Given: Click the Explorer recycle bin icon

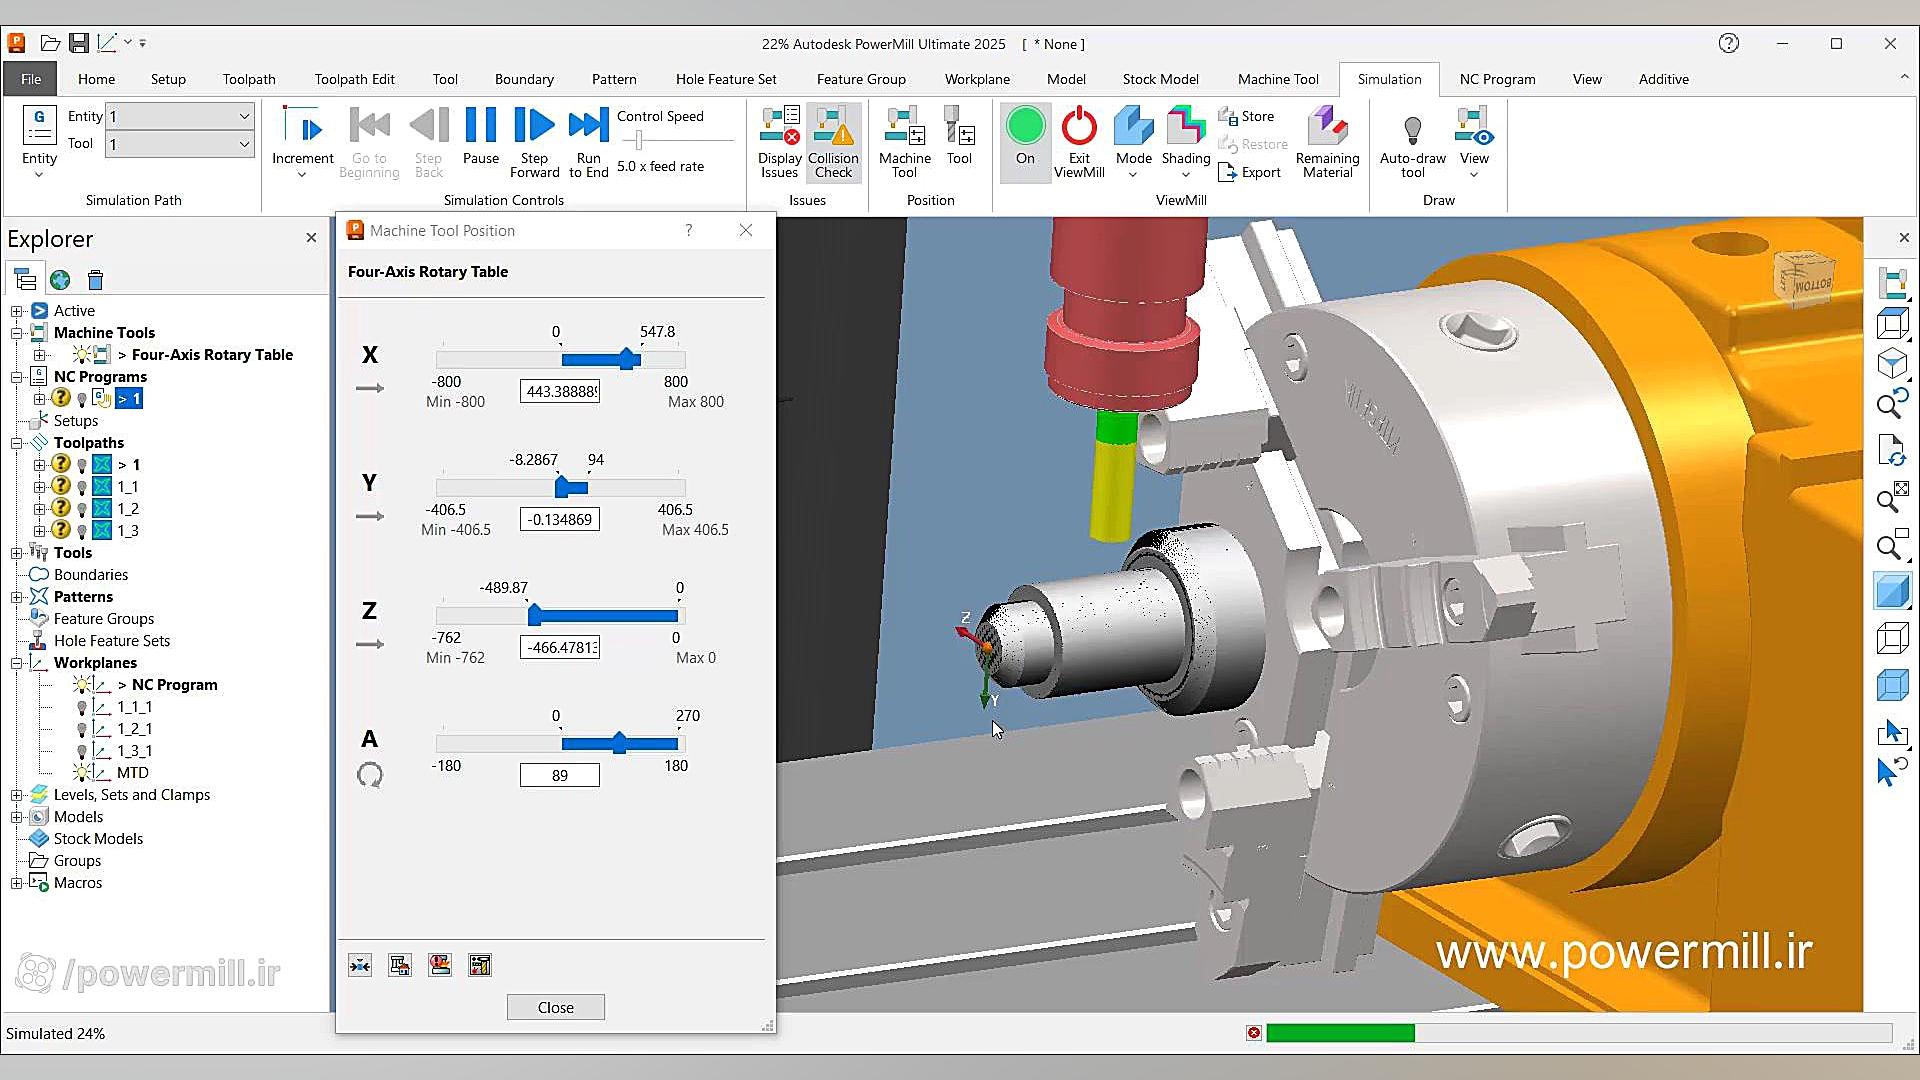Looking at the screenshot, I should point(95,280).
